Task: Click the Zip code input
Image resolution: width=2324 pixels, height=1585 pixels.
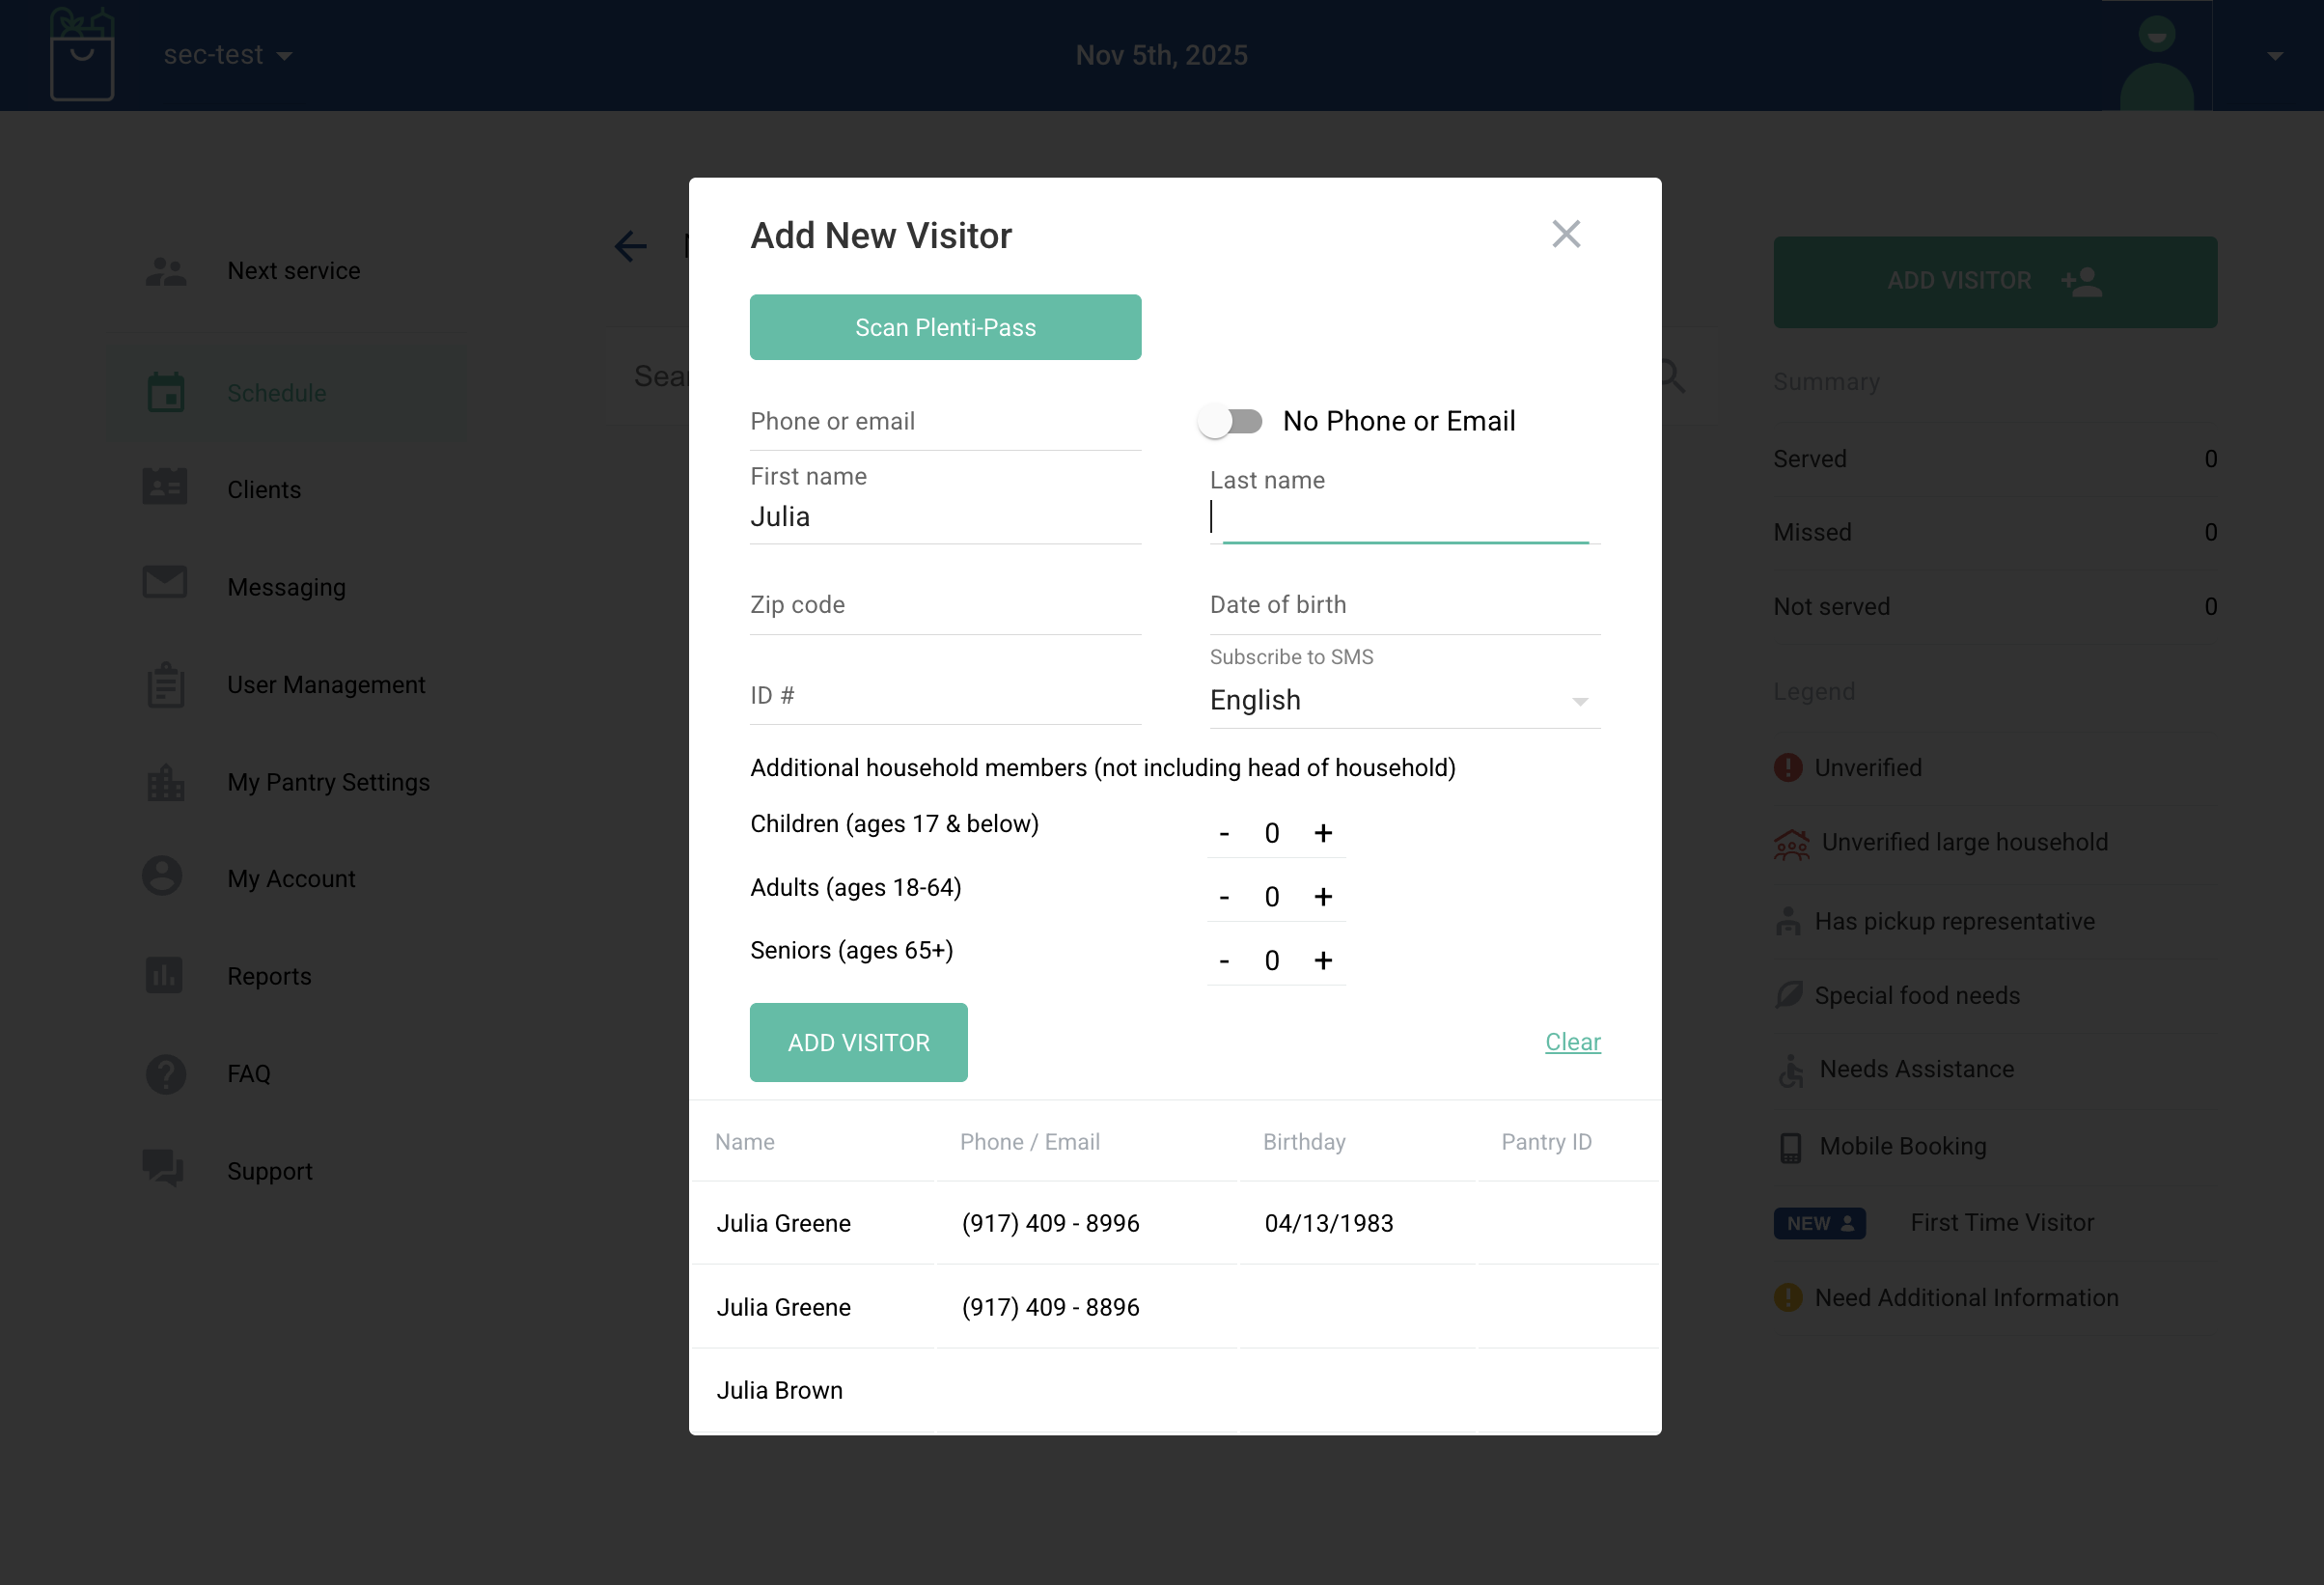Action: 945,605
